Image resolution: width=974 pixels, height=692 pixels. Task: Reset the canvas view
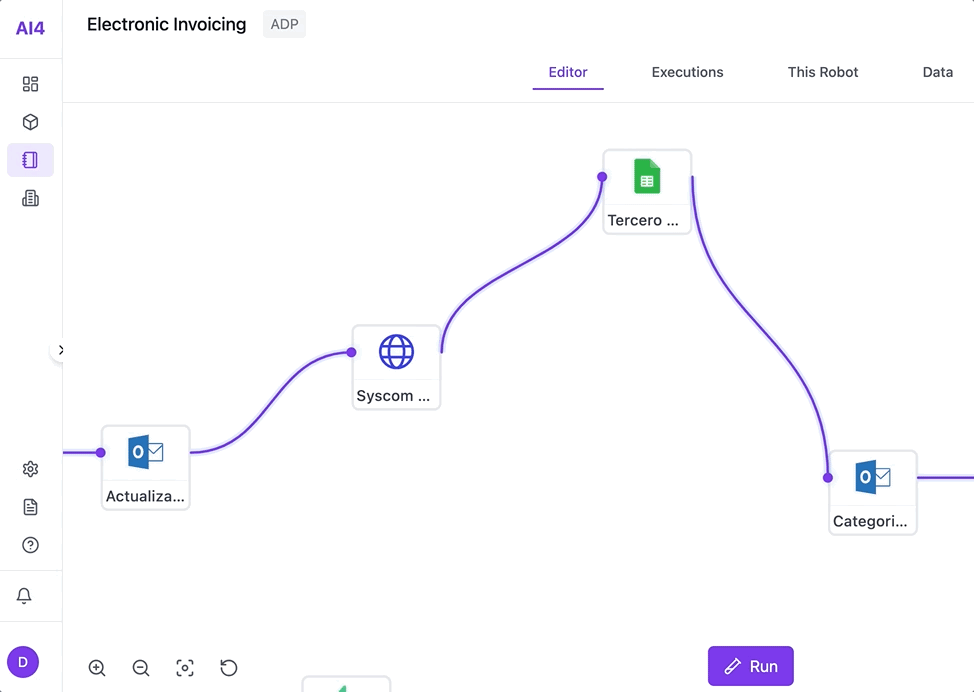click(229, 668)
